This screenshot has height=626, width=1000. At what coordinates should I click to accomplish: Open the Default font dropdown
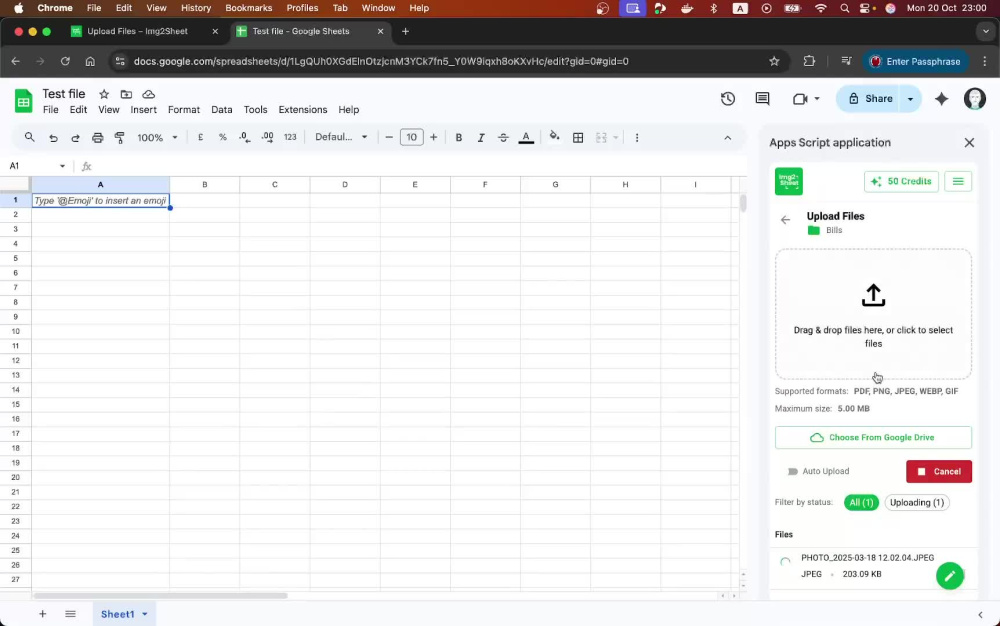point(341,137)
